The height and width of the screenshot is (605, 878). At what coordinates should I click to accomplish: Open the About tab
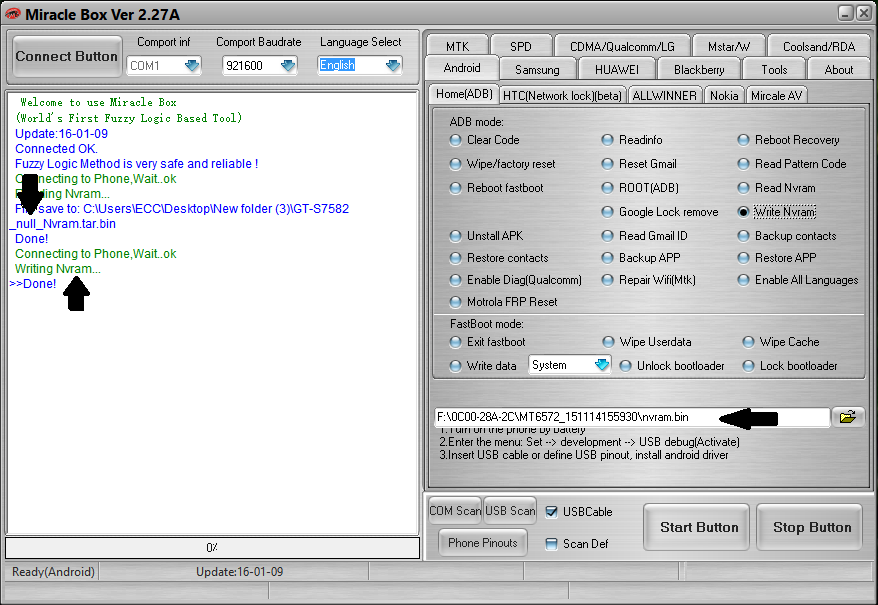pyautogui.click(x=838, y=69)
